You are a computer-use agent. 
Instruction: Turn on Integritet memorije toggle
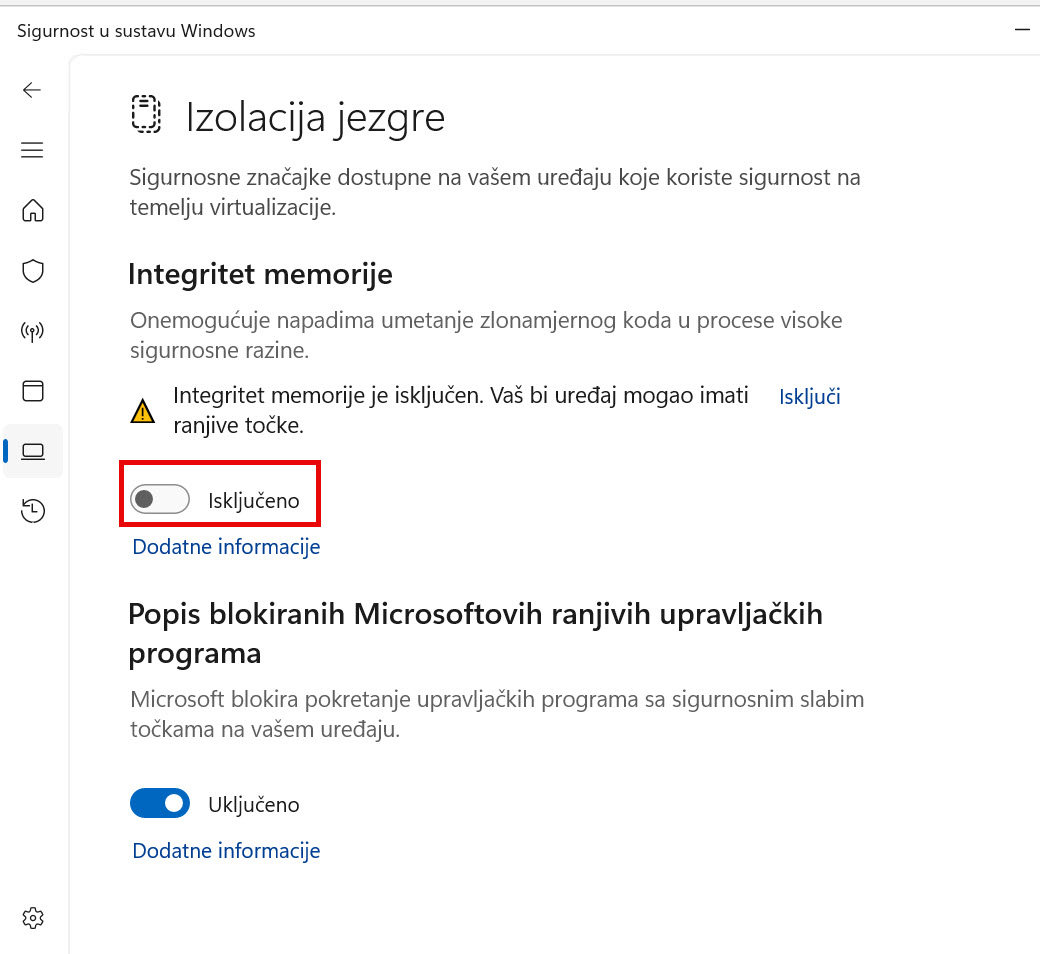pos(160,499)
